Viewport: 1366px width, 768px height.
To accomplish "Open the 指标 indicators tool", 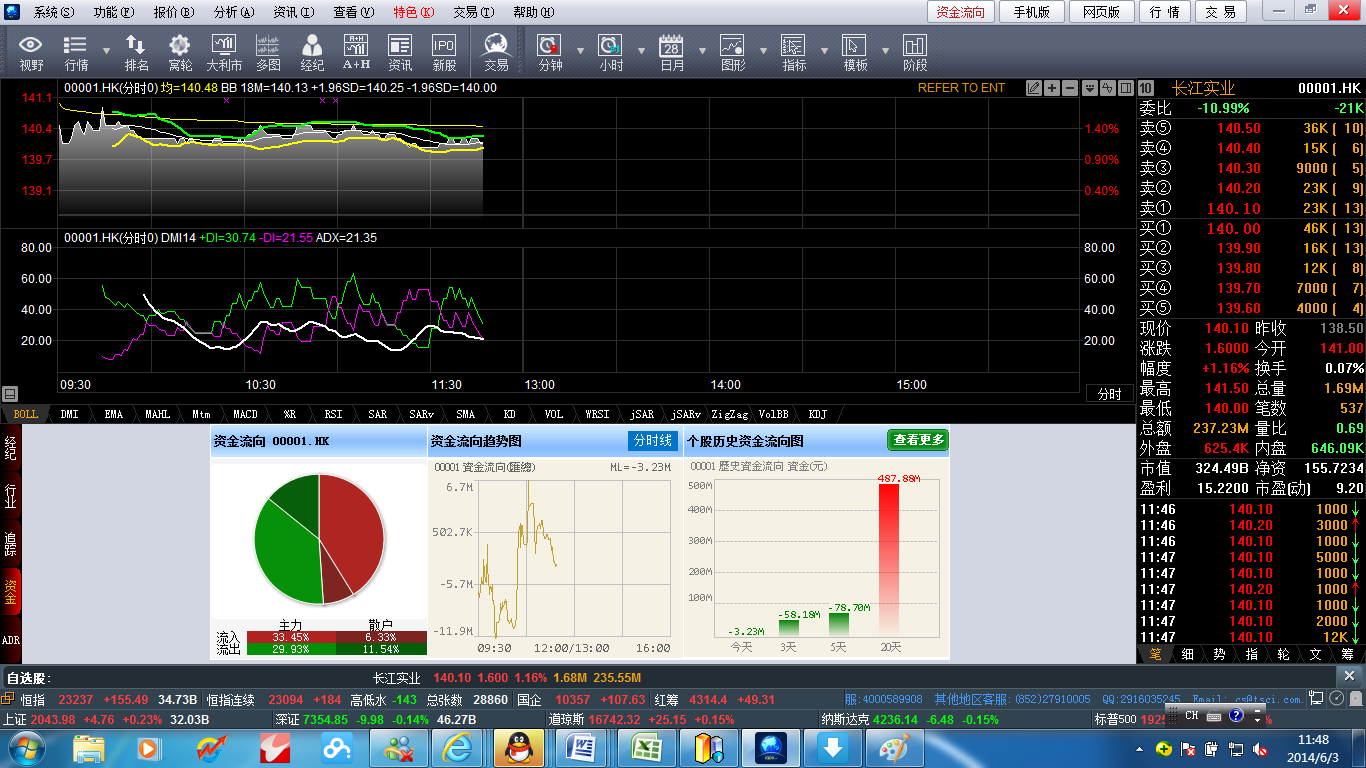I will point(794,52).
